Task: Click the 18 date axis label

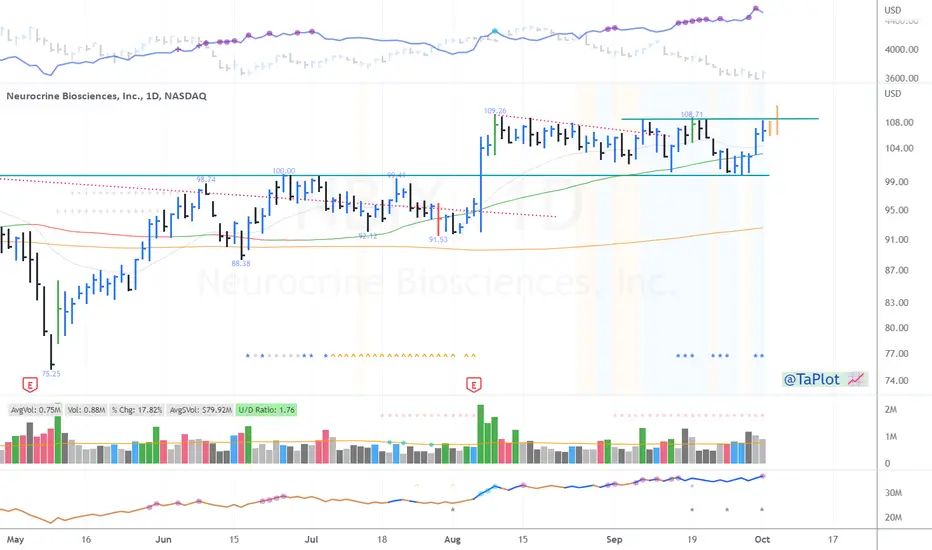Action: (382, 539)
